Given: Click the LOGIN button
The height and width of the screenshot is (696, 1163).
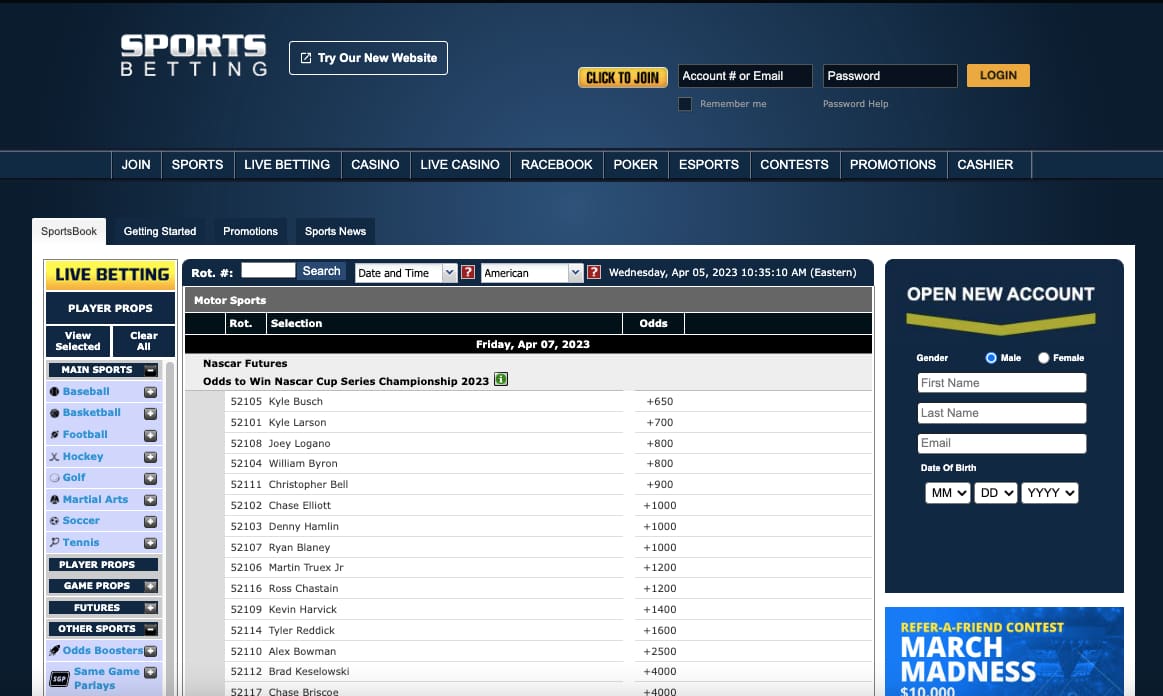Looking at the screenshot, I should tap(998, 75).
